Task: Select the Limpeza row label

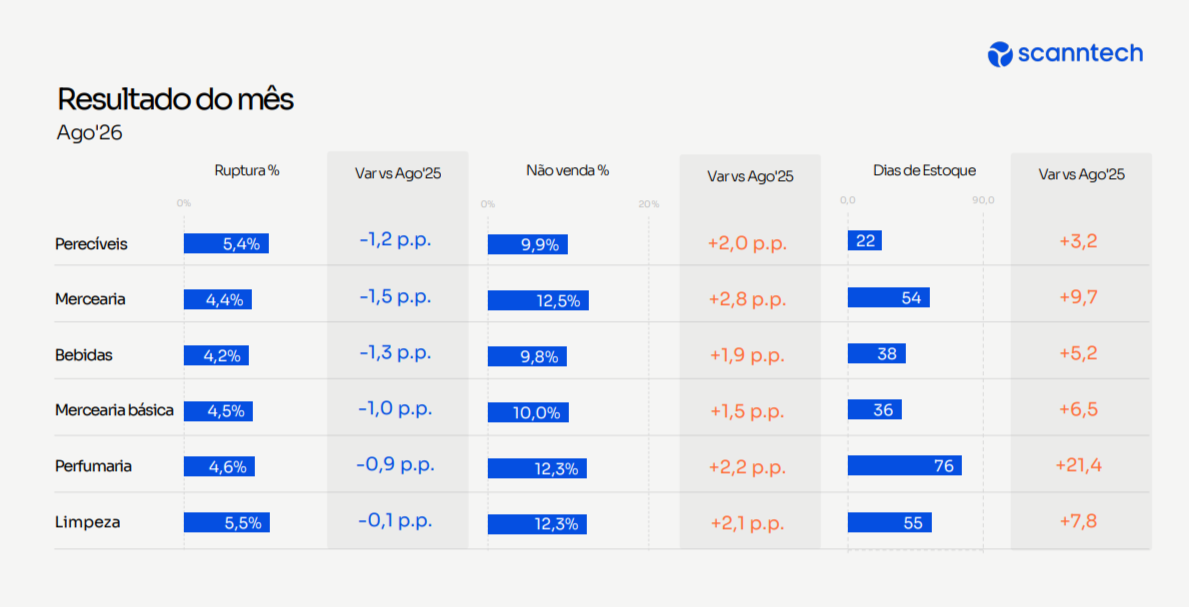Action: (87, 522)
